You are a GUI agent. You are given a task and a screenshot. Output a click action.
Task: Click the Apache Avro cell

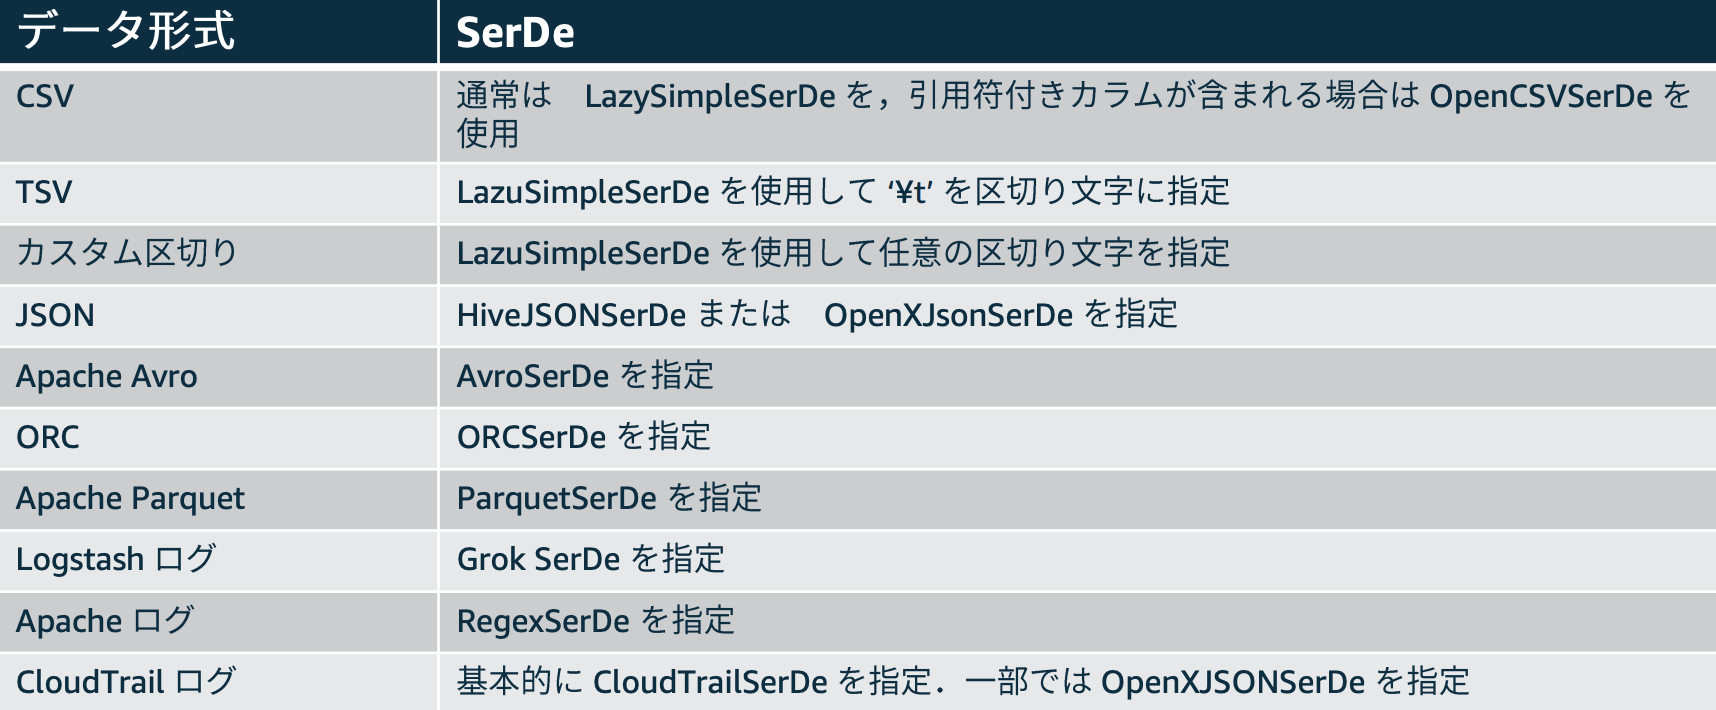[x=218, y=377]
